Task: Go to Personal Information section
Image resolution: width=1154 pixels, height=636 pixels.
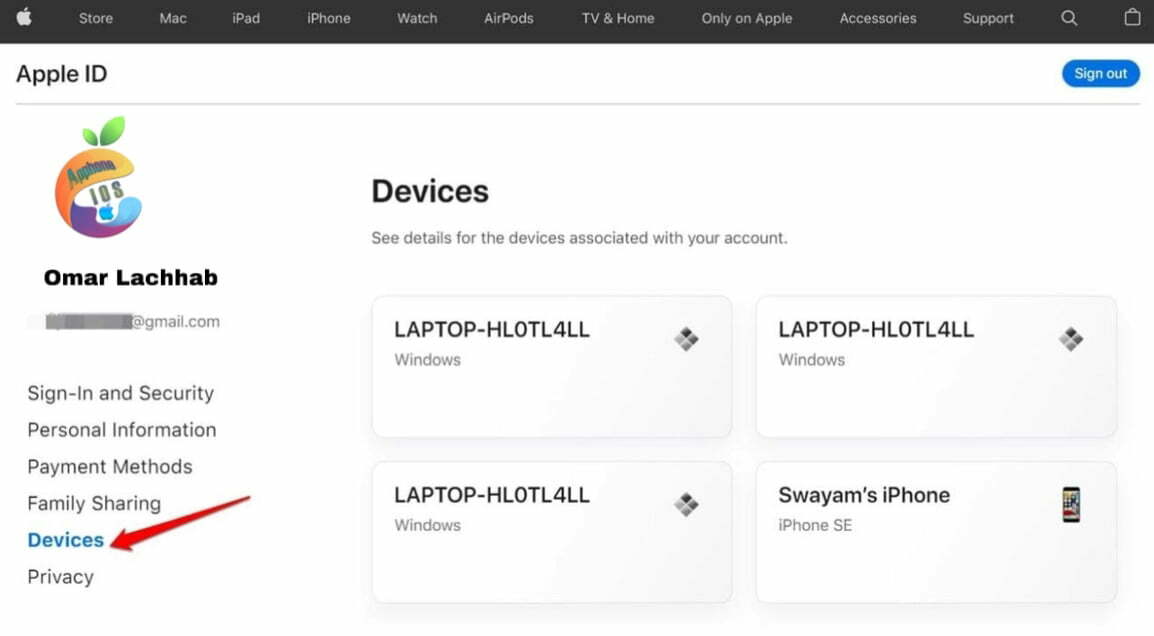Action: point(121,430)
